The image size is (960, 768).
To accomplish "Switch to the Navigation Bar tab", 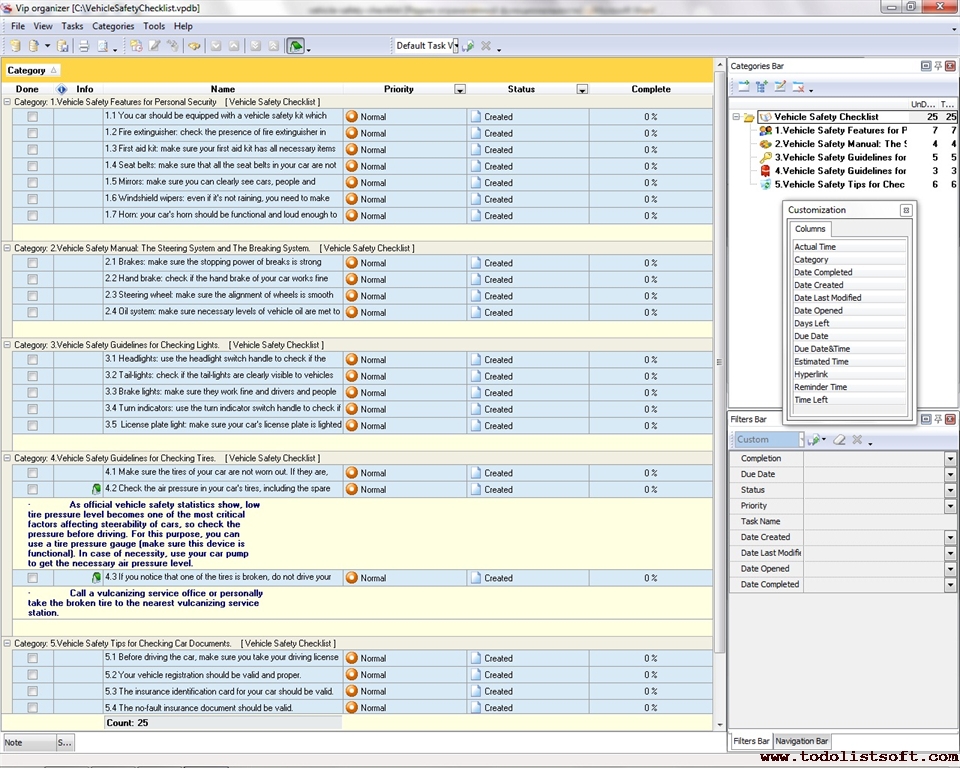I will [801, 741].
